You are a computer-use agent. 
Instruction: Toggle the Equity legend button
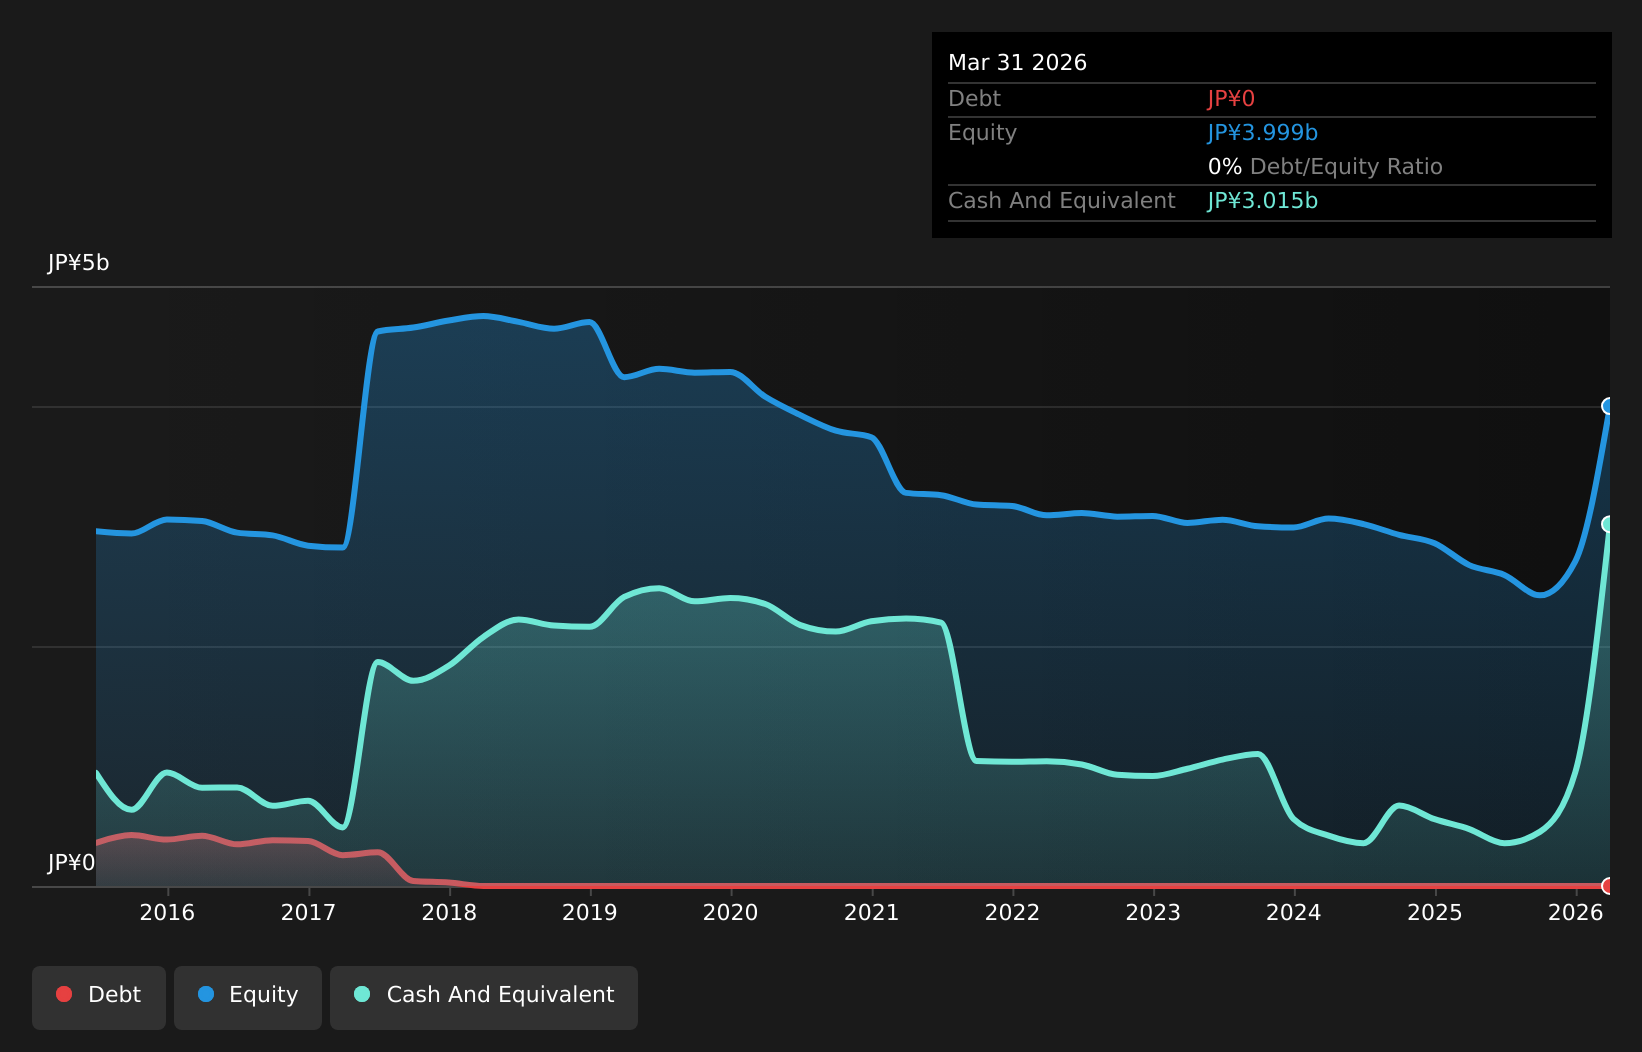pyautogui.click(x=248, y=997)
